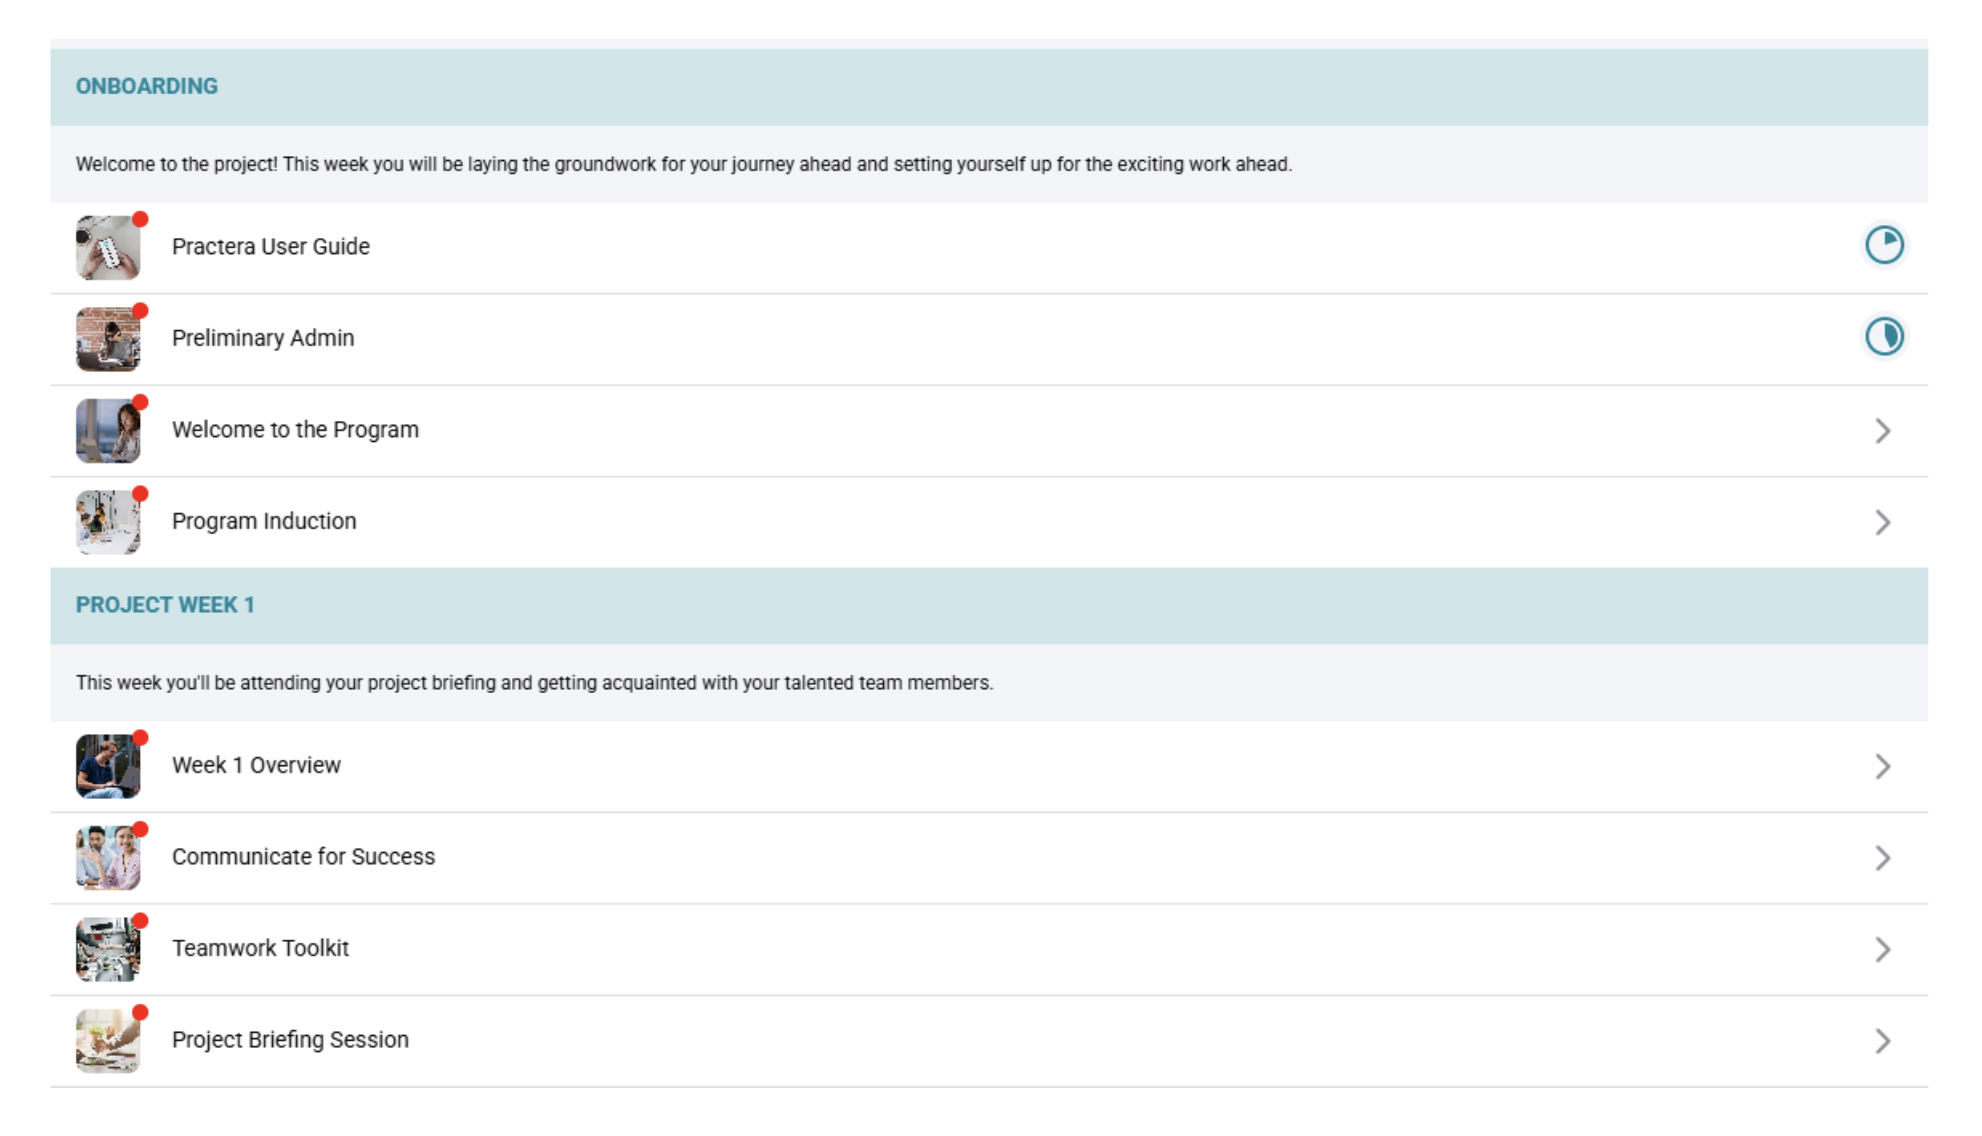Open chevron arrow for Week 1 Overview
The height and width of the screenshot is (1136, 1982).
tap(1882, 766)
